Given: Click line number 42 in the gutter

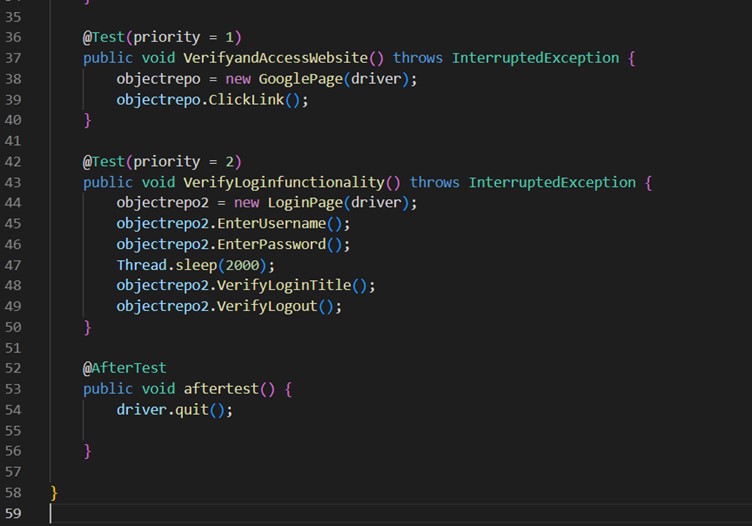Looking at the screenshot, I should 13,162.
